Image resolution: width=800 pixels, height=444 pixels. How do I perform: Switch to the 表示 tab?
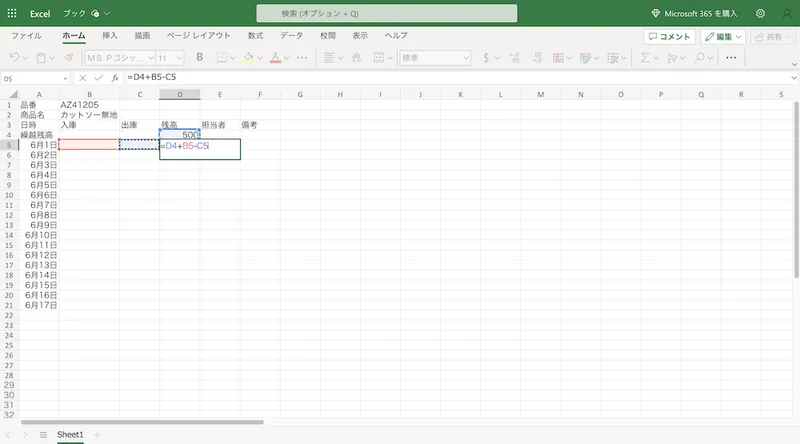(x=360, y=36)
